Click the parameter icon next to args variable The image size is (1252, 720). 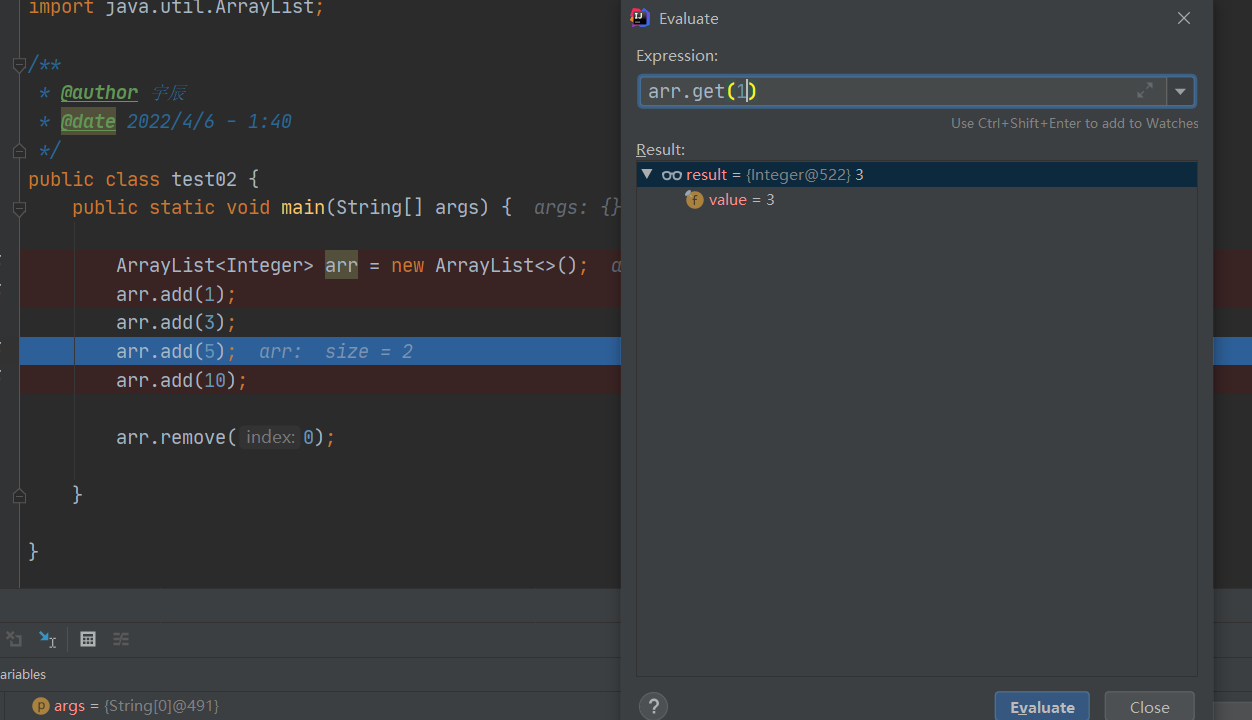coord(41,706)
